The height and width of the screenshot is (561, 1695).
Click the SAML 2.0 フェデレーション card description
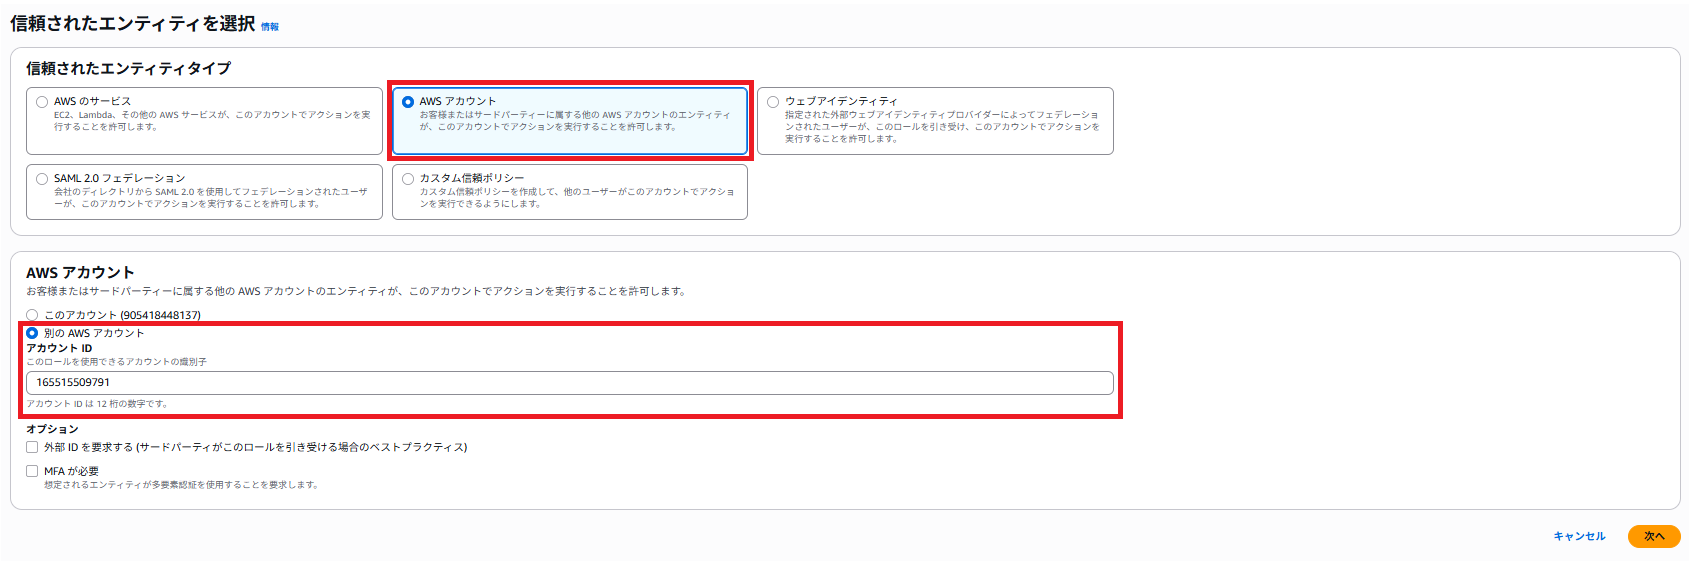coord(210,197)
